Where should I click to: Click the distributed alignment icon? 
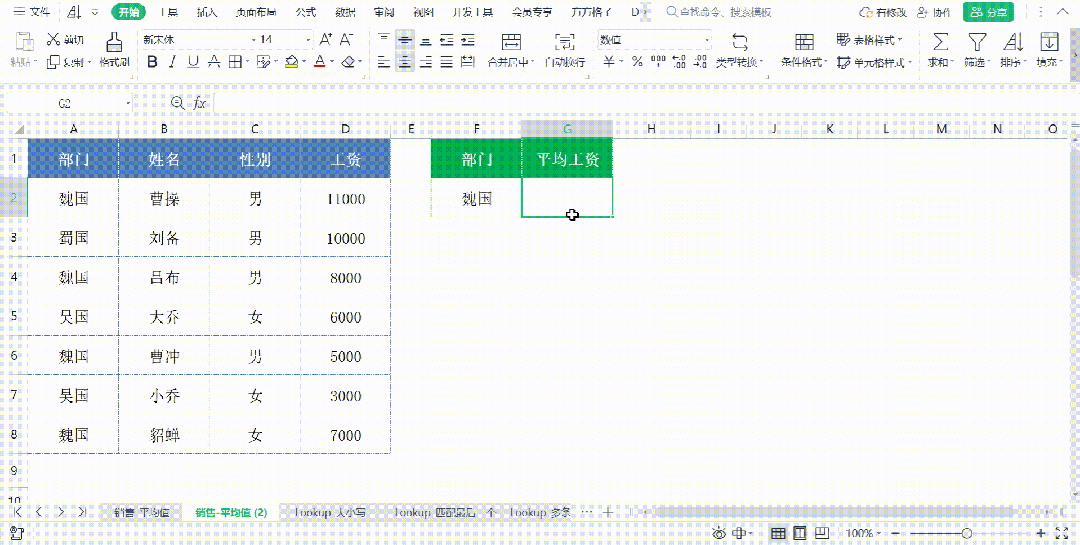click(x=468, y=62)
